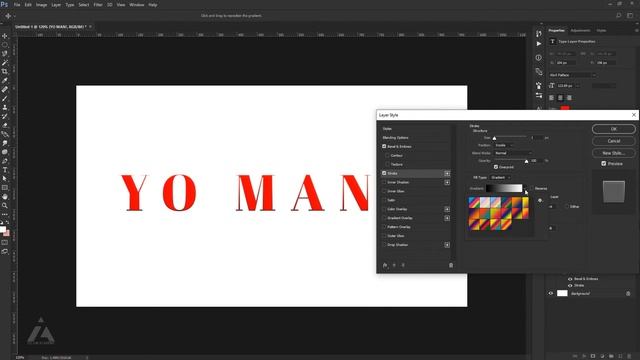Select the Zoom tool
This screenshot has width=640, height=360.
4,206
